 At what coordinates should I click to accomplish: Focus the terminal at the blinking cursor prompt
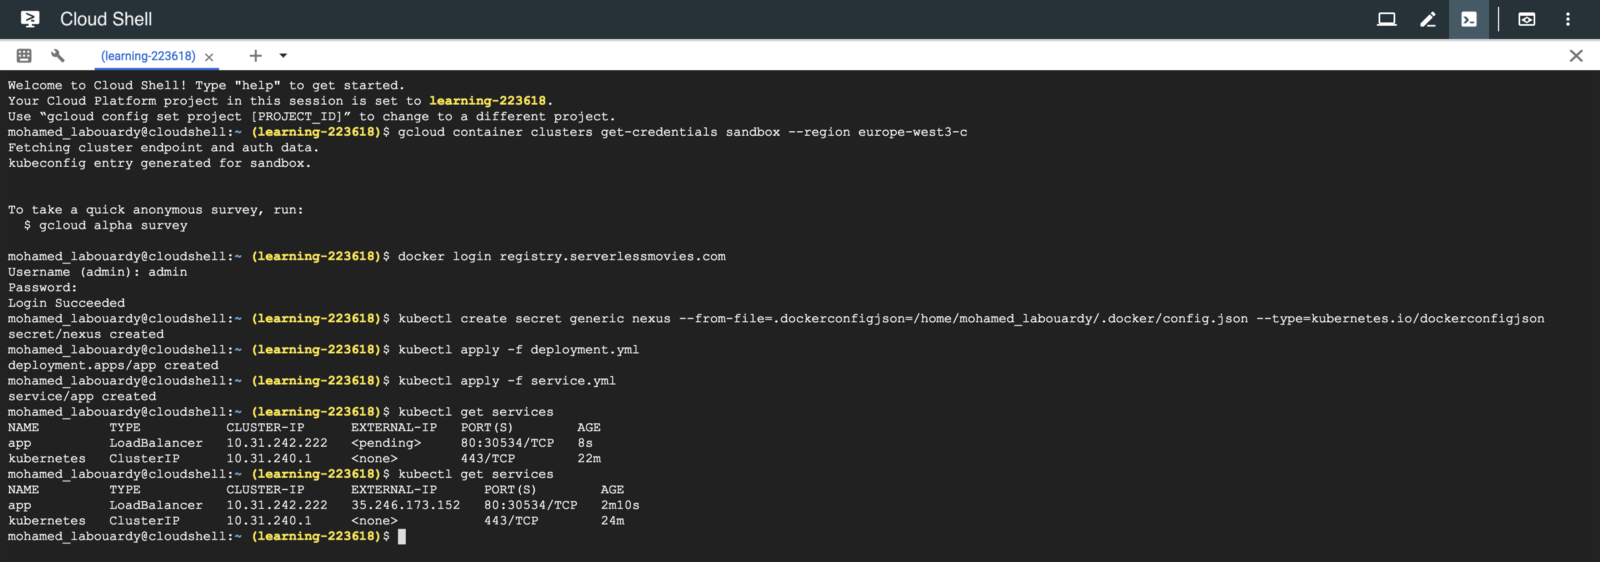402,537
